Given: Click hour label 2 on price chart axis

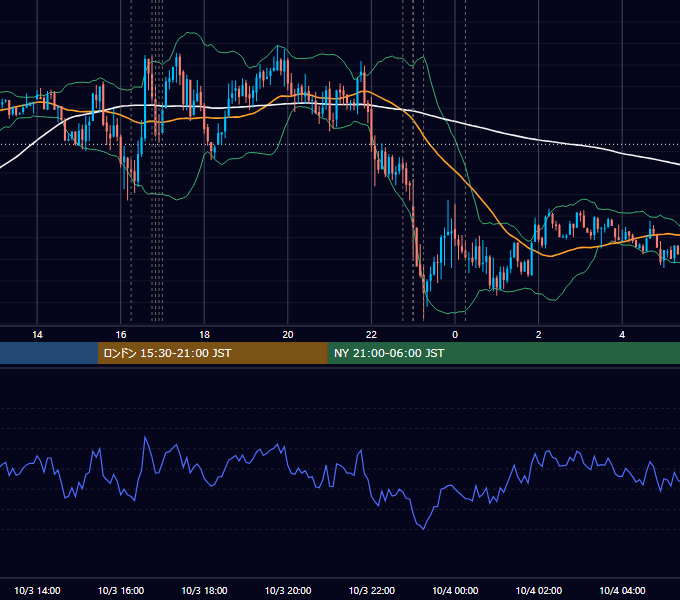Looking at the screenshot, I should pyautogui.click(x=539, y=335).
